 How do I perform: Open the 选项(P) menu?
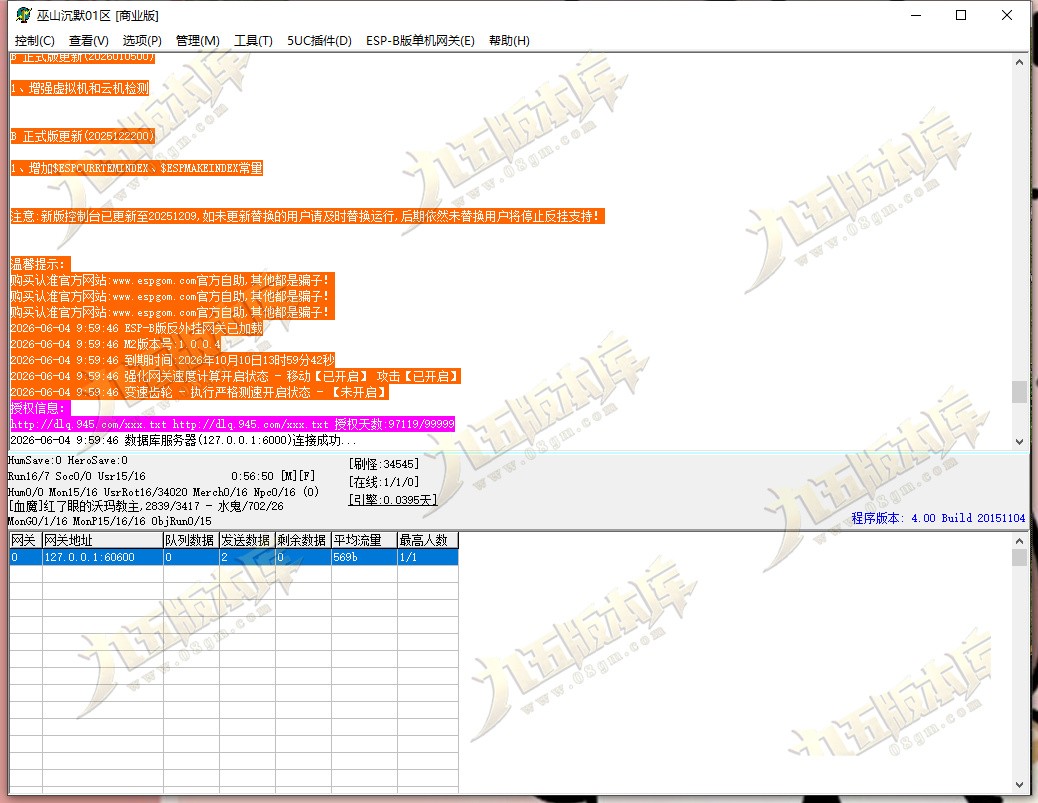(x=142, y=40)
